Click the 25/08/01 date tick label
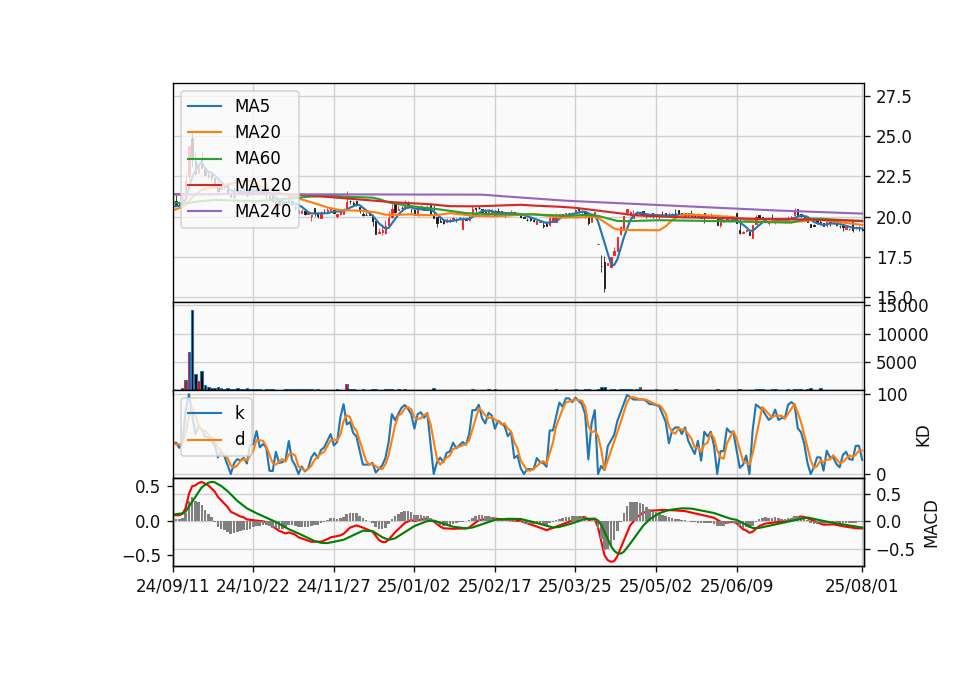 click(x=861, y=586)
